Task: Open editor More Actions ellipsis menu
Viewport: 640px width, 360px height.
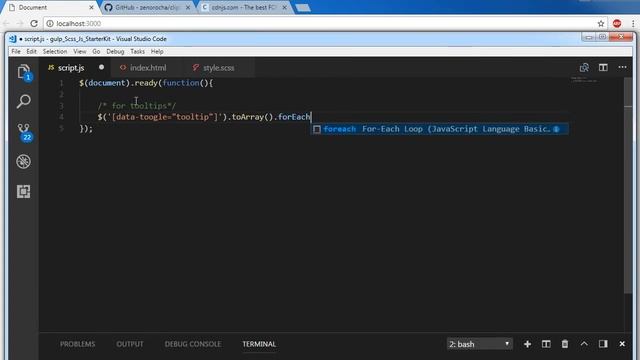Action: 622,67
